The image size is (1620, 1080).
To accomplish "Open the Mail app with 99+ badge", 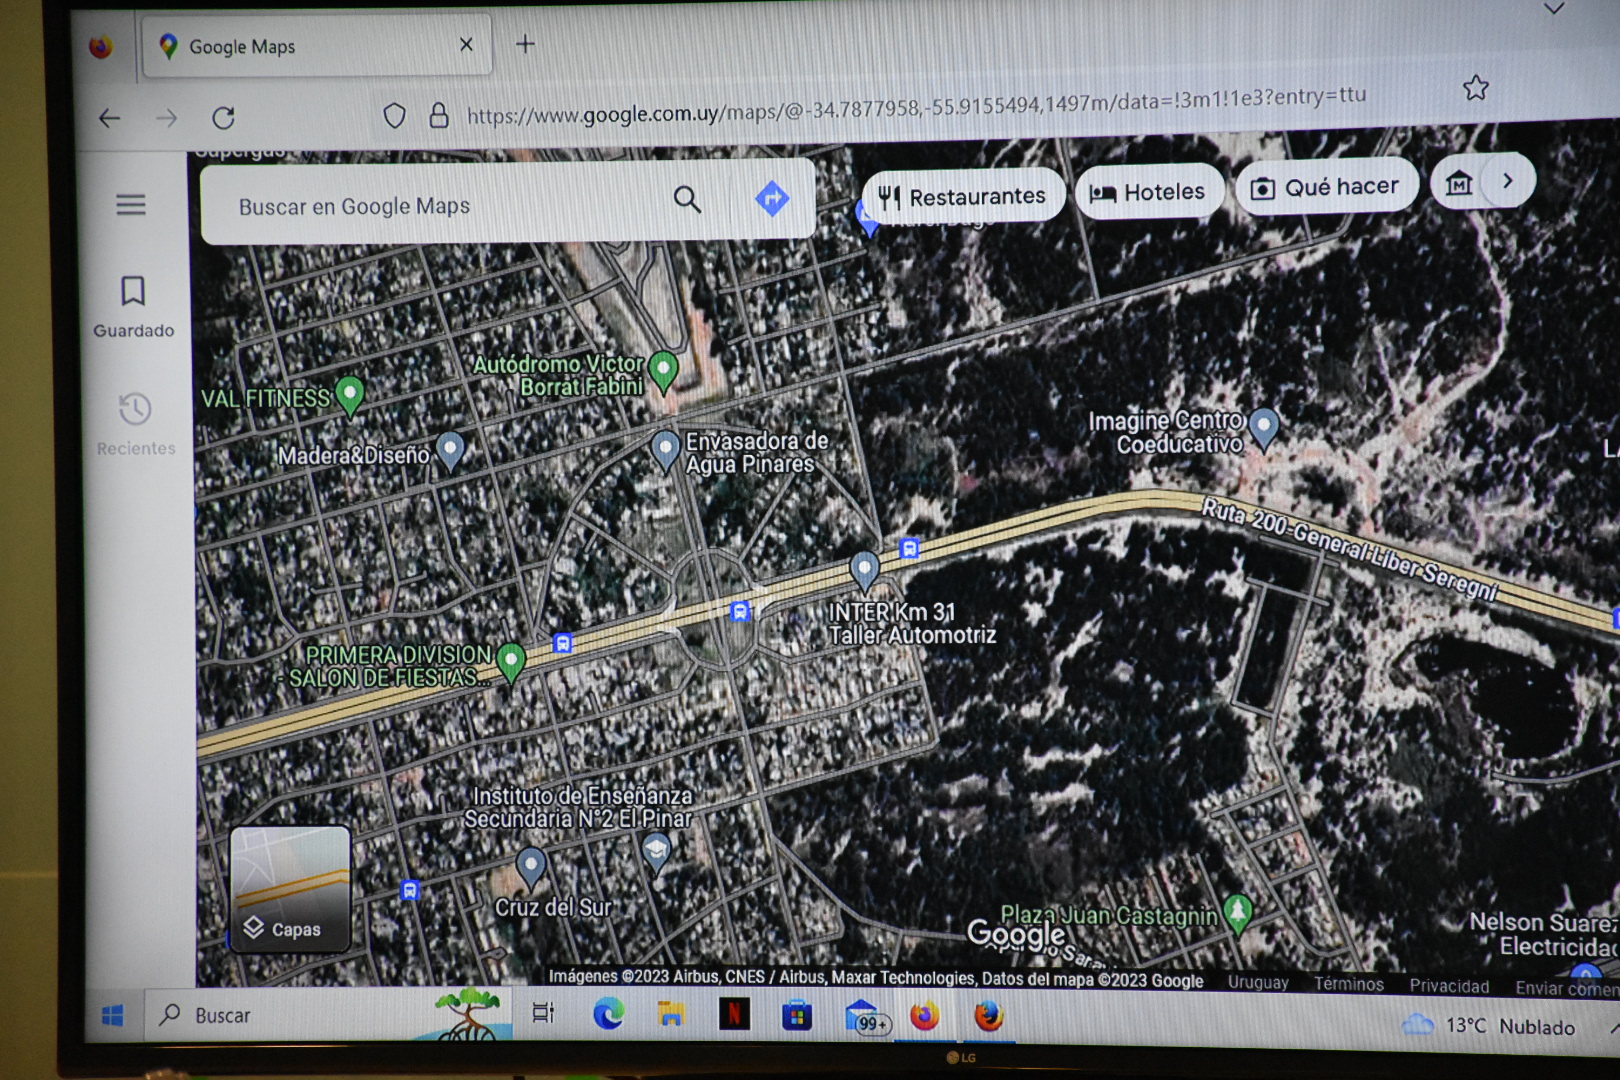I will 866,1017.
